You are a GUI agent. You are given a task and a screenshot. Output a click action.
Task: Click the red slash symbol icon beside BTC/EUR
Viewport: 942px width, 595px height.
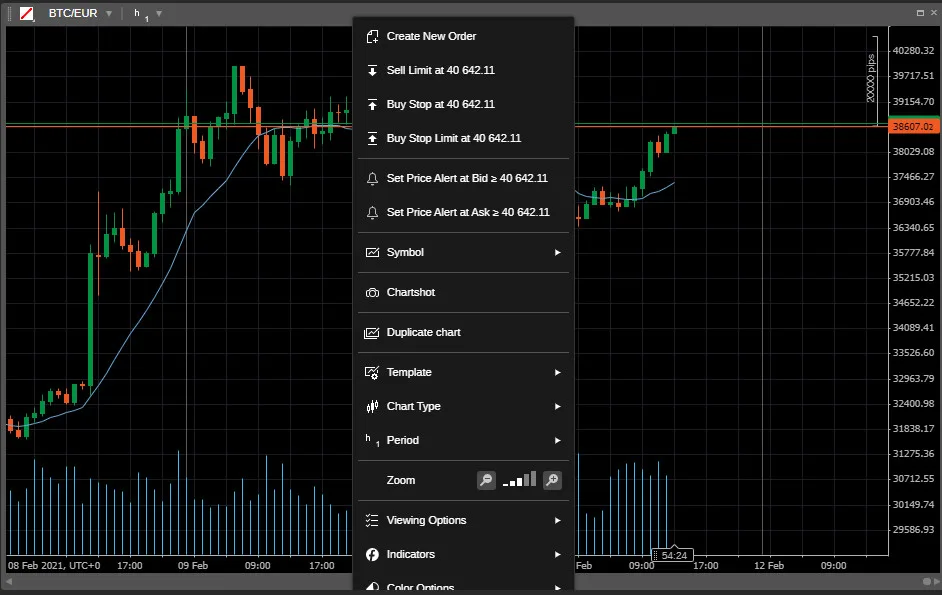coord(26,13)
